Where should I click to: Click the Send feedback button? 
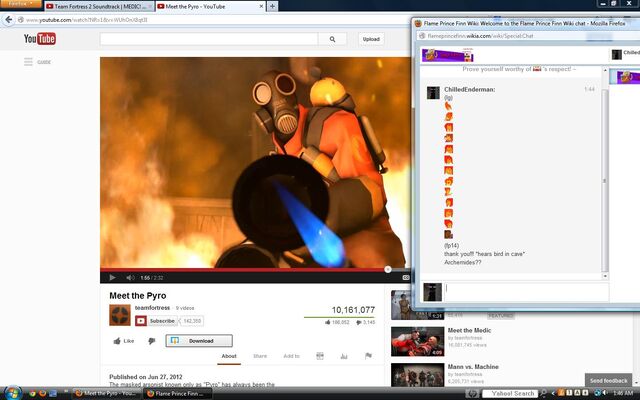[609, 380]
